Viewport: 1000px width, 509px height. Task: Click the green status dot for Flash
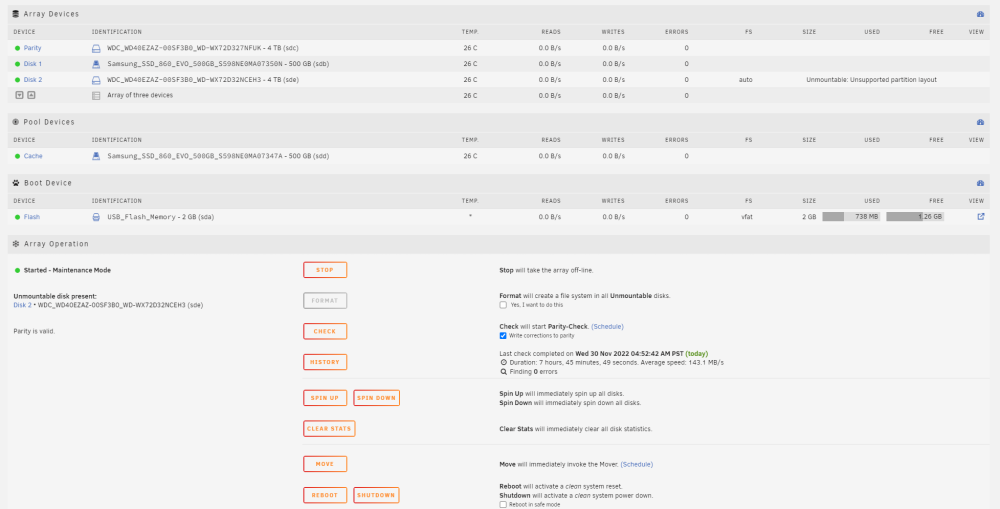[x=18, y=217]
